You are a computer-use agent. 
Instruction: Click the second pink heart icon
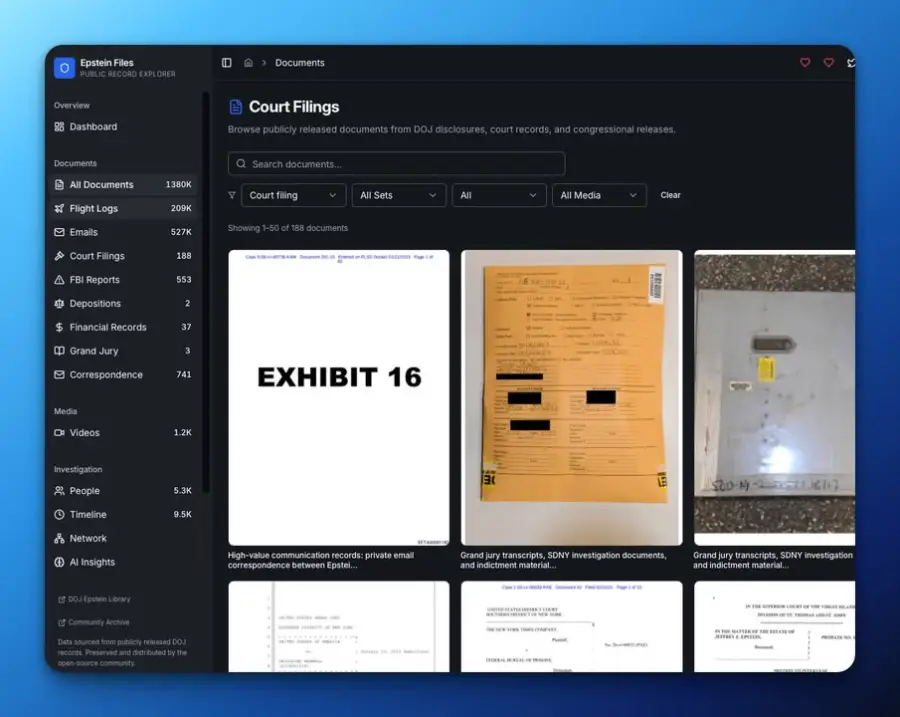[828, 63]
